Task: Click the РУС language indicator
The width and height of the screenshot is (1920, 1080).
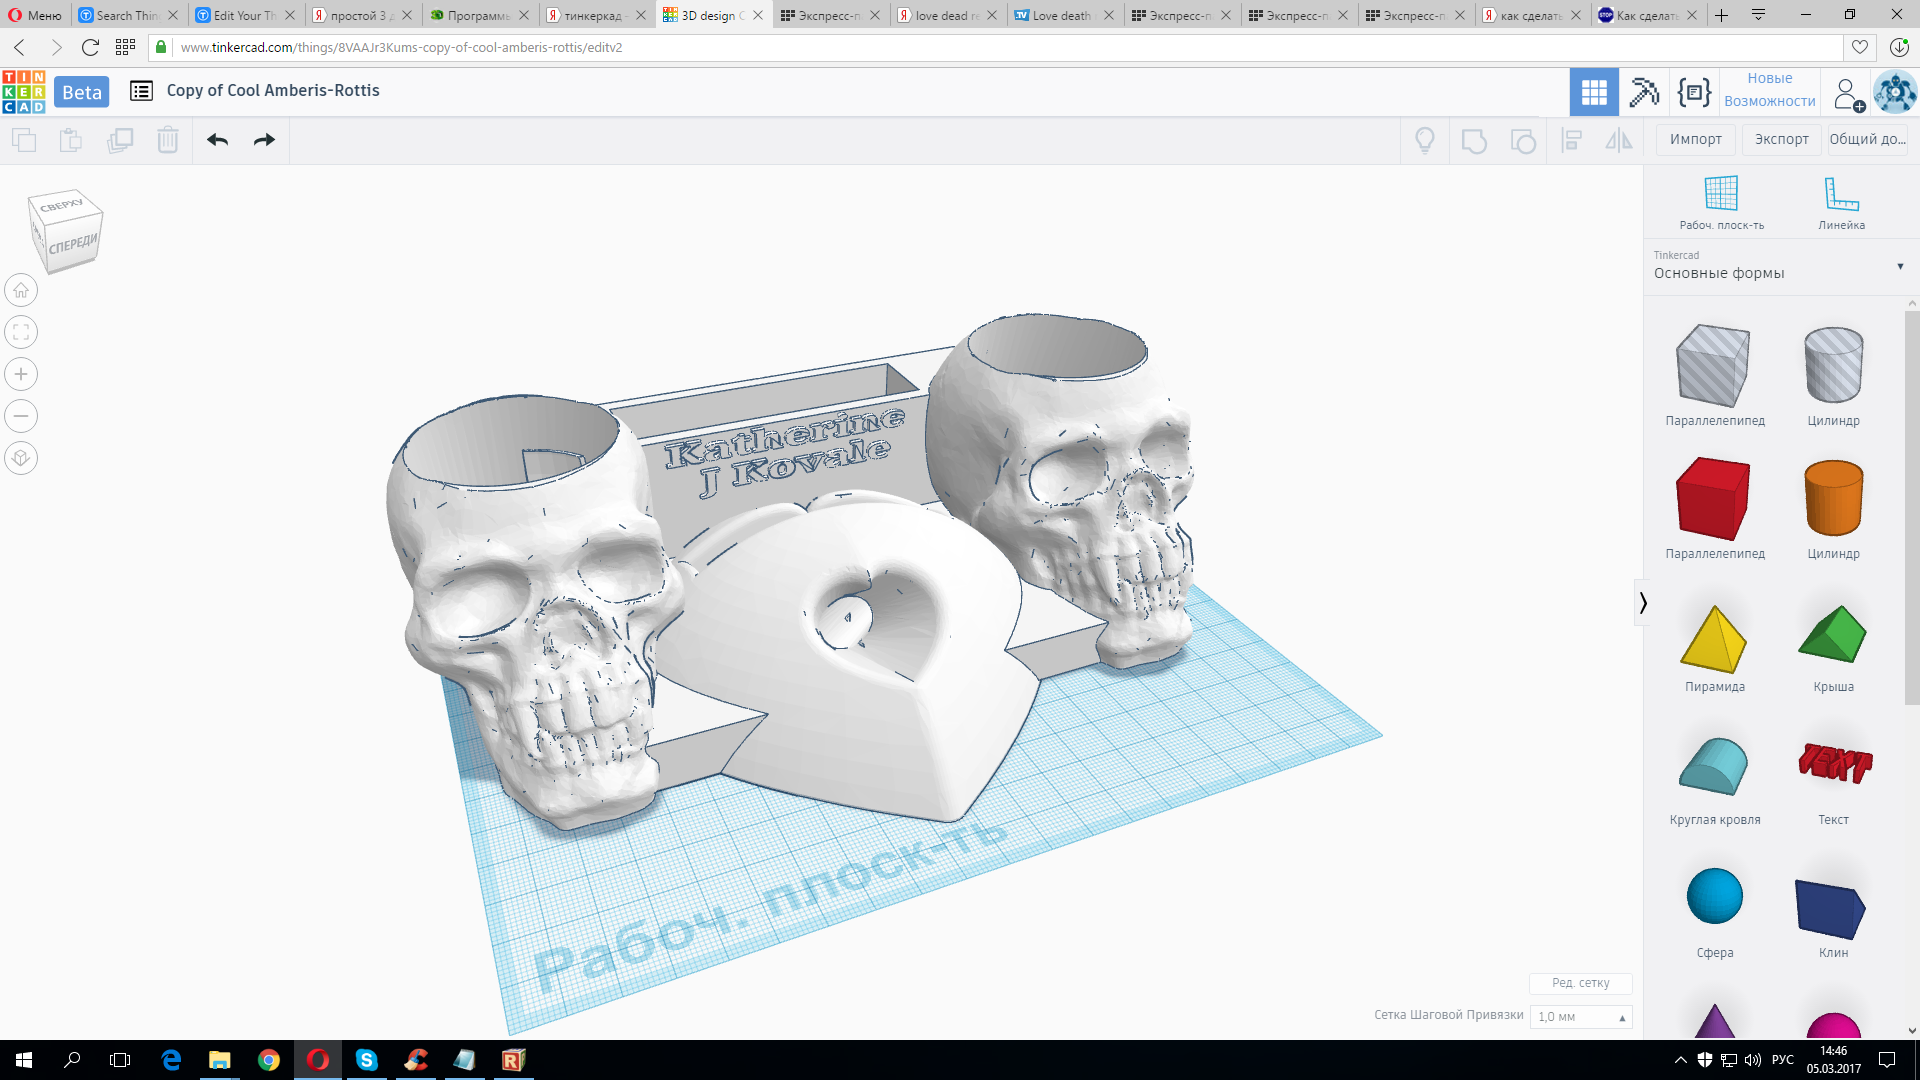Action: pyautogui.click(x=1782, y=1060)
